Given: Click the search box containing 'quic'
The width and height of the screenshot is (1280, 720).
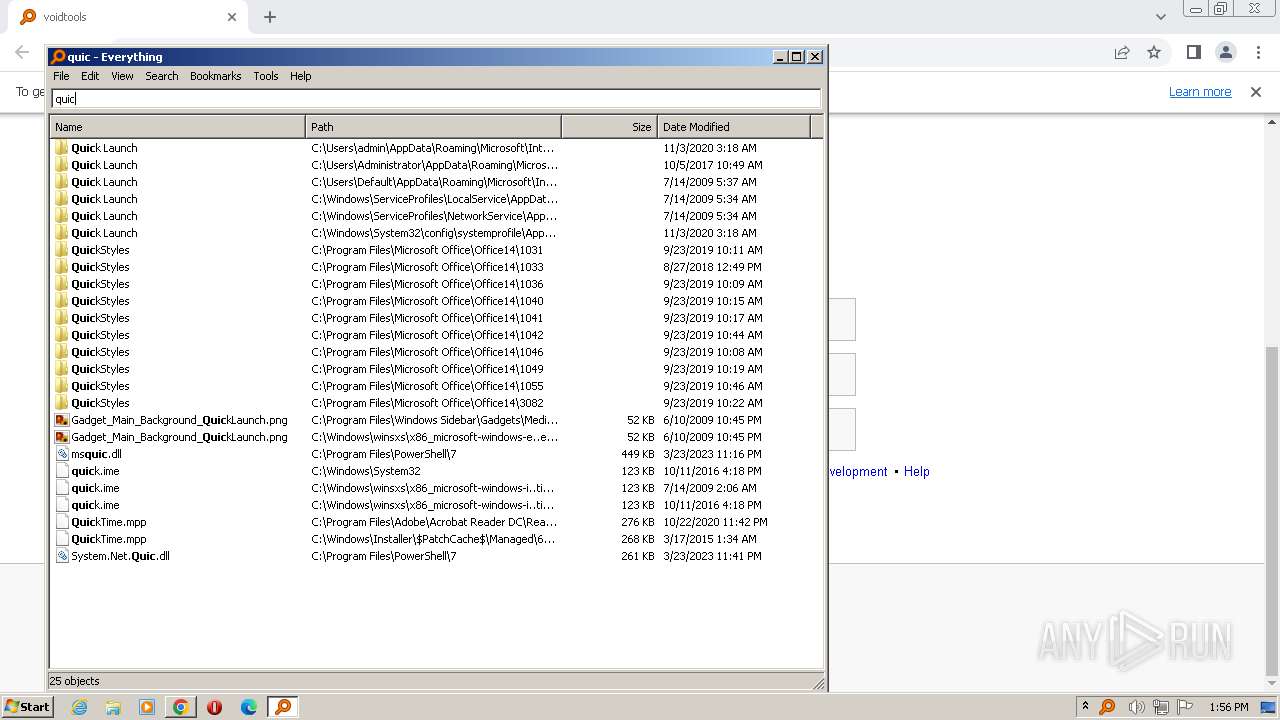Looking at the screenshot, I should click(x=436, y=98).
